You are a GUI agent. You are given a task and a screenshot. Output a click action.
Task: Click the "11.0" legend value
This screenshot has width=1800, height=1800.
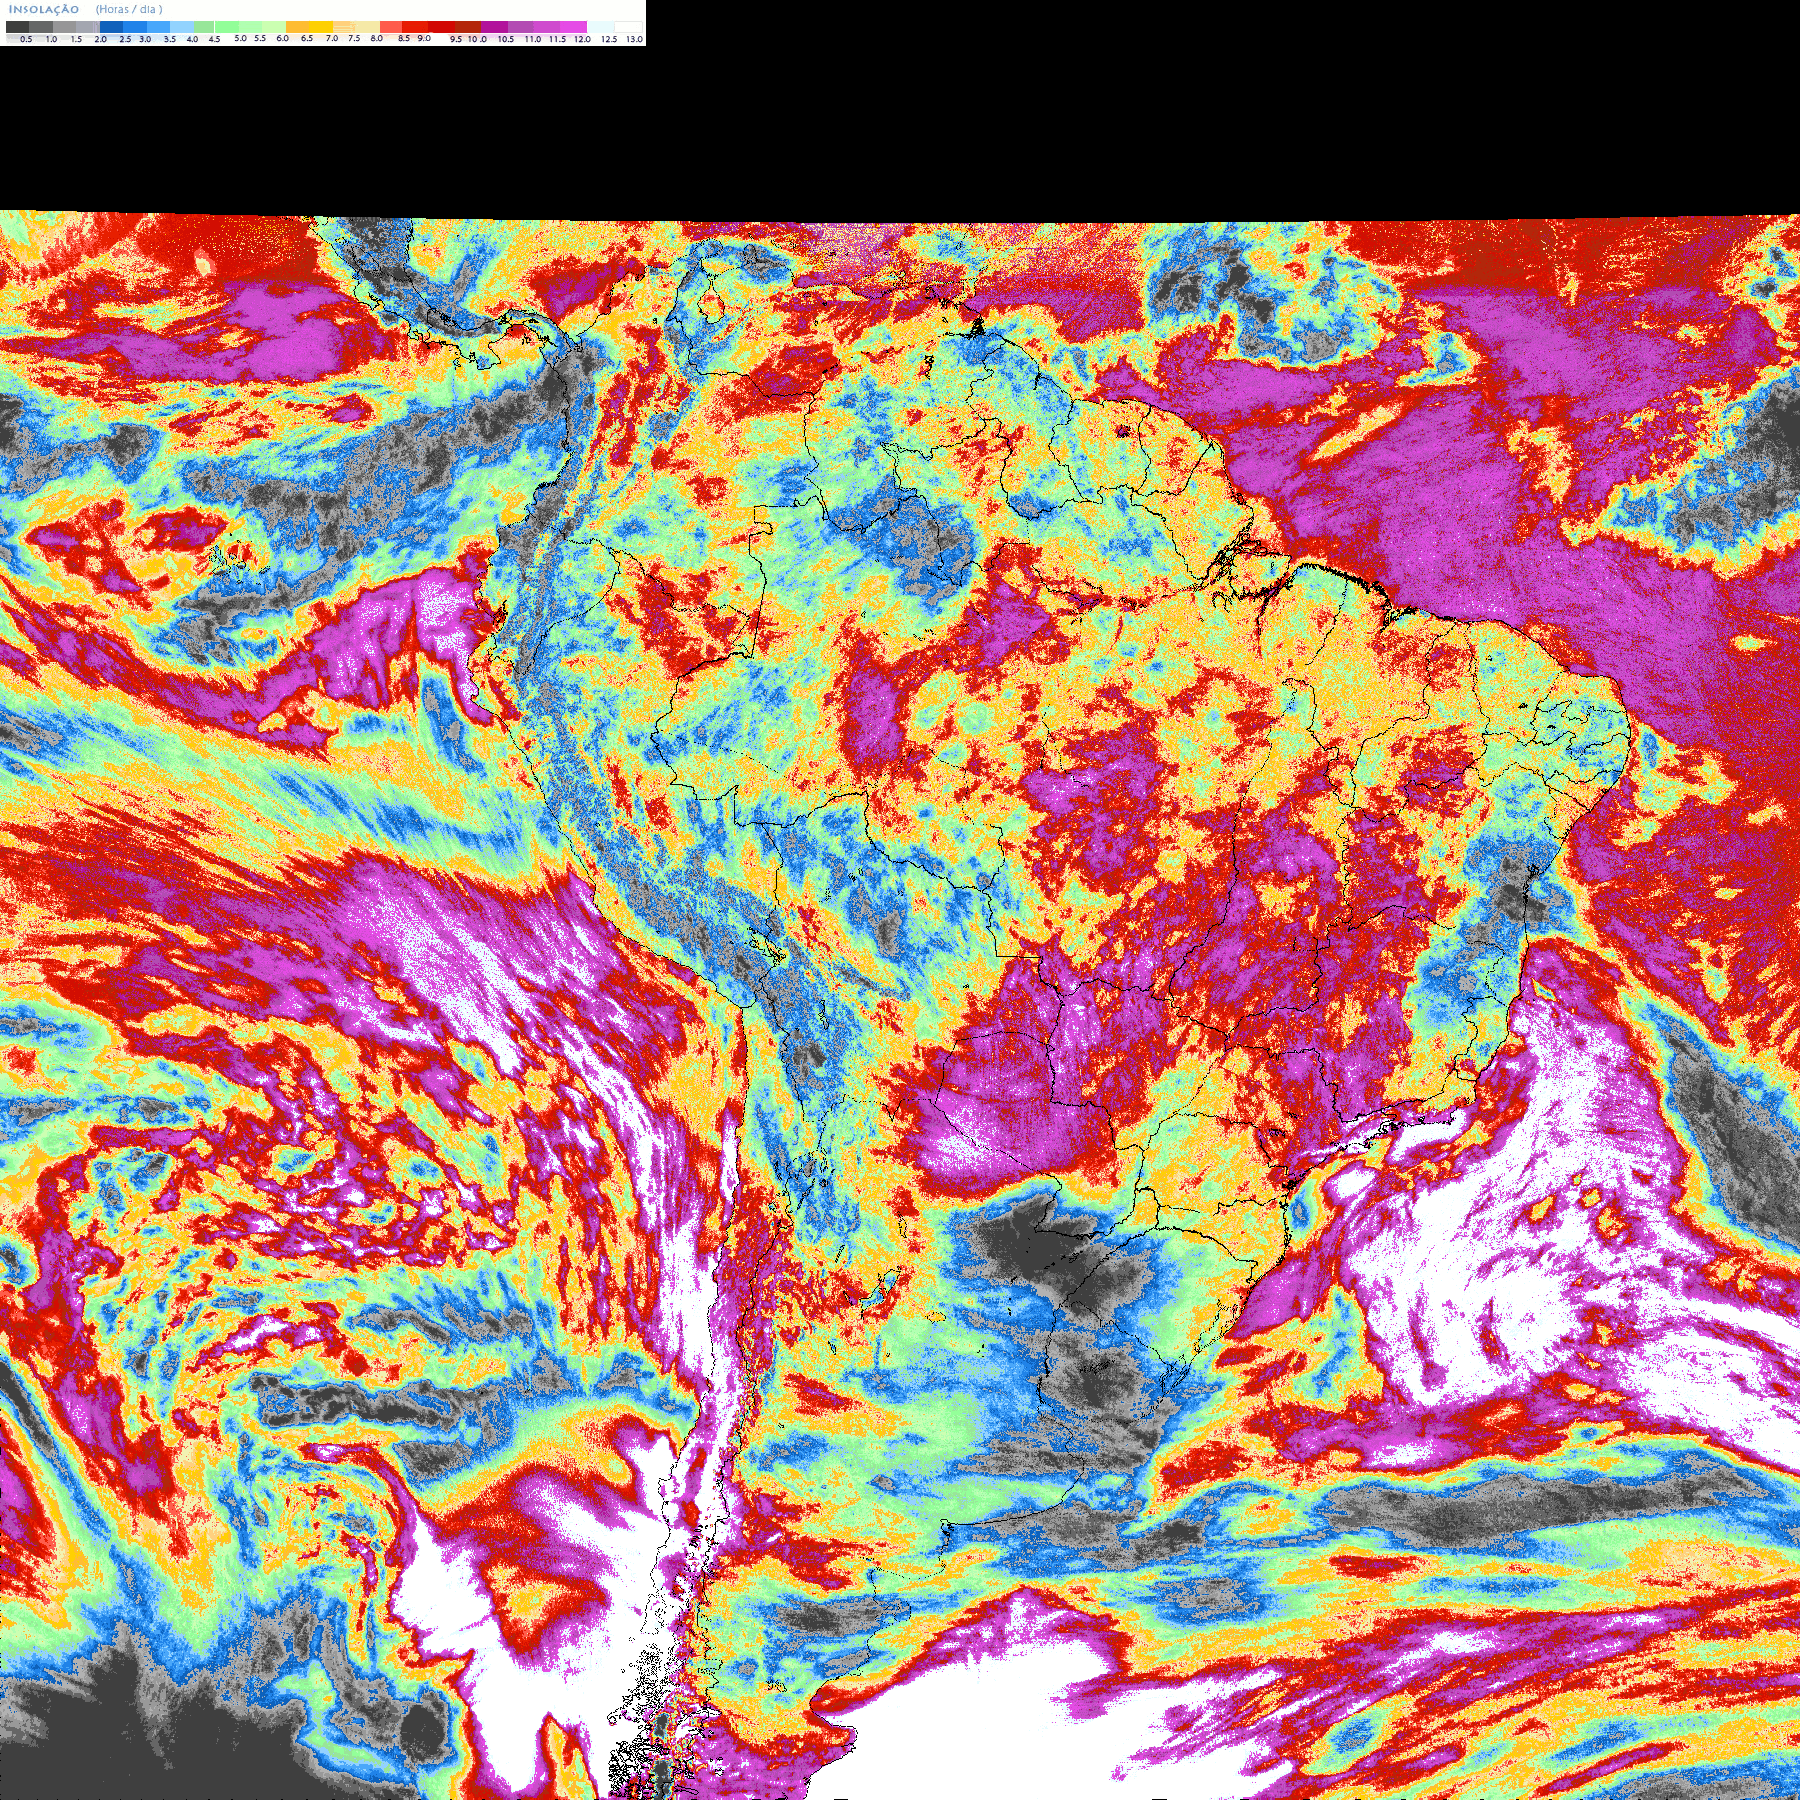(x=533, y=39)
